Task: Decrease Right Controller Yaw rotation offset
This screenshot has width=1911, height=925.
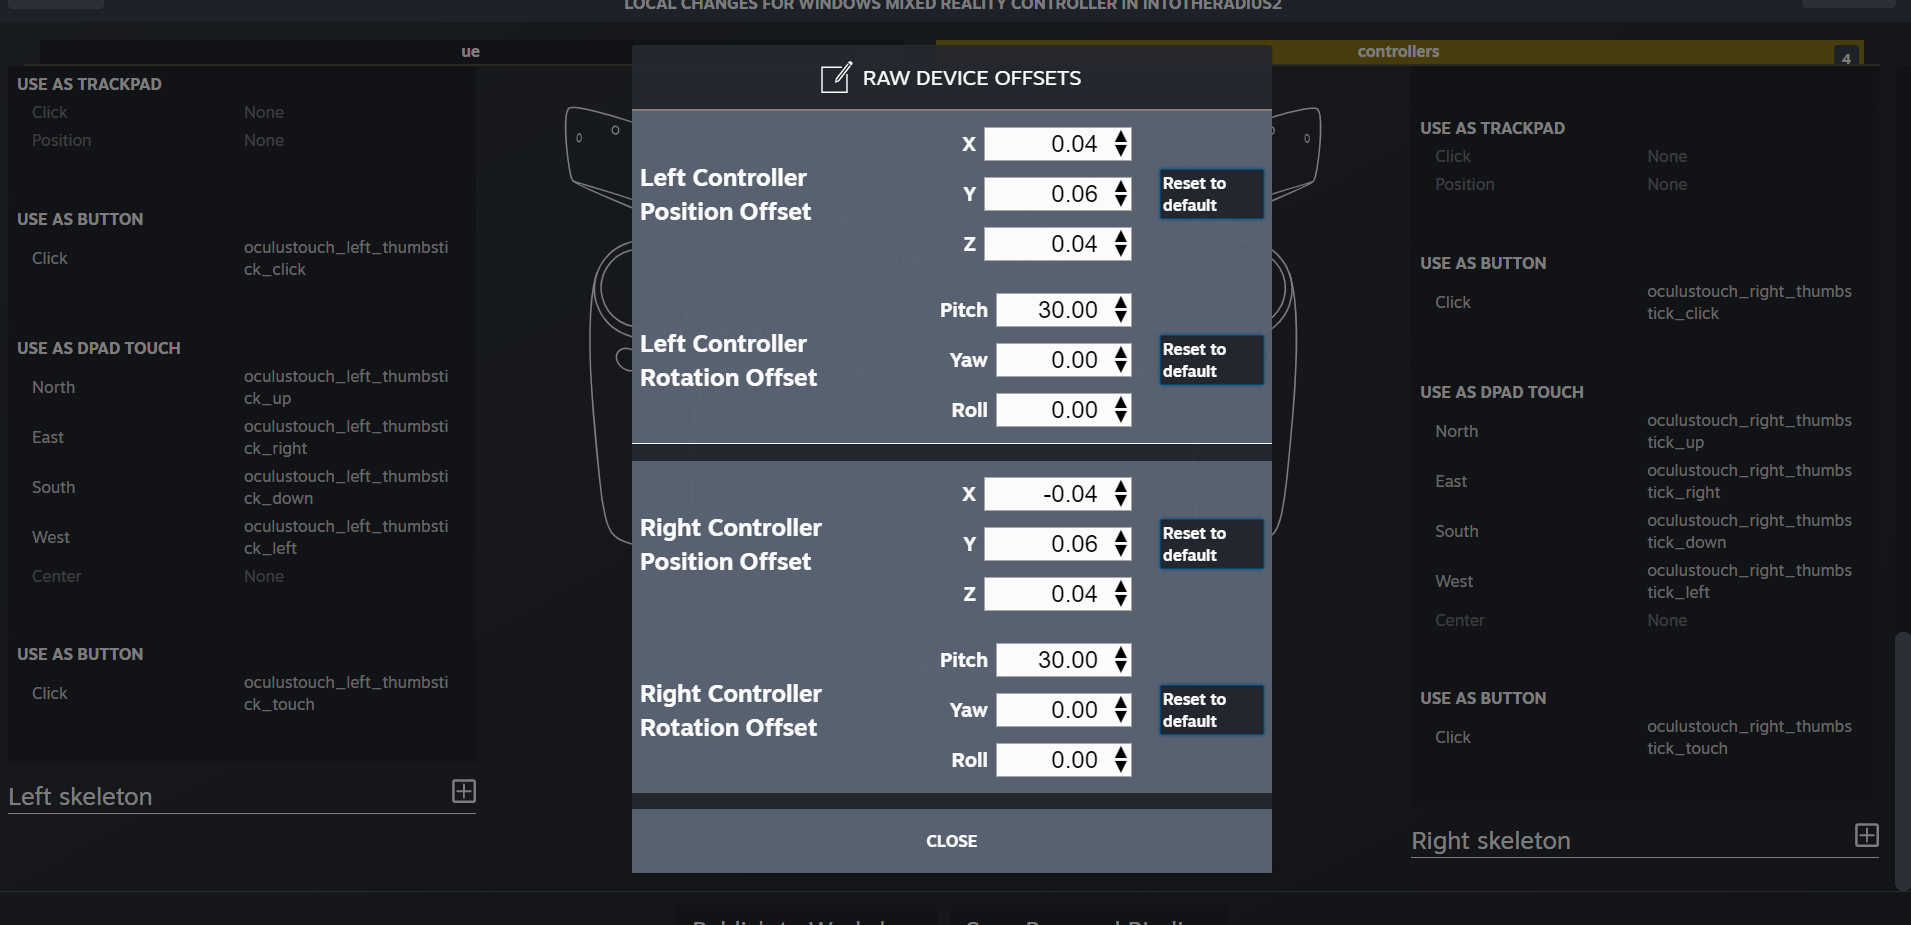Action: (x=1121, y=716)
